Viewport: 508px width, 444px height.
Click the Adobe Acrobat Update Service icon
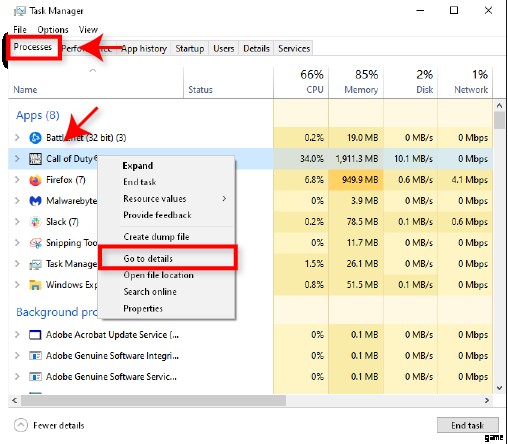(x=35, y=335)
